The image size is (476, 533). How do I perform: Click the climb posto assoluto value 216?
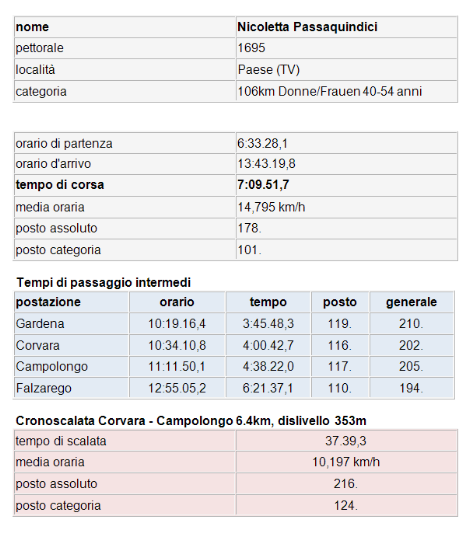[x=346, y=484]
